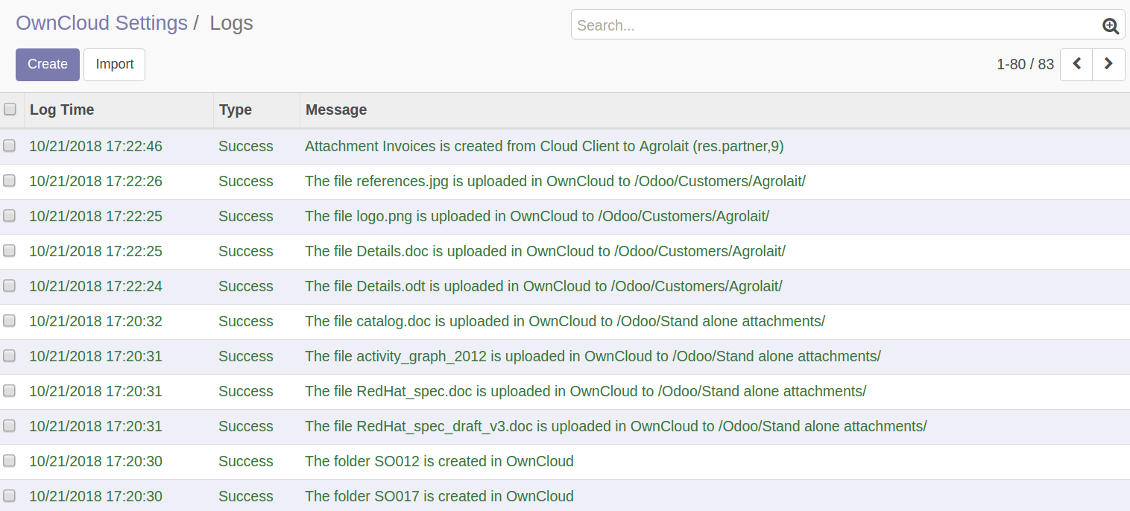
Task: Click the search magnifier icon
Action: click(x=1110, y=27)
